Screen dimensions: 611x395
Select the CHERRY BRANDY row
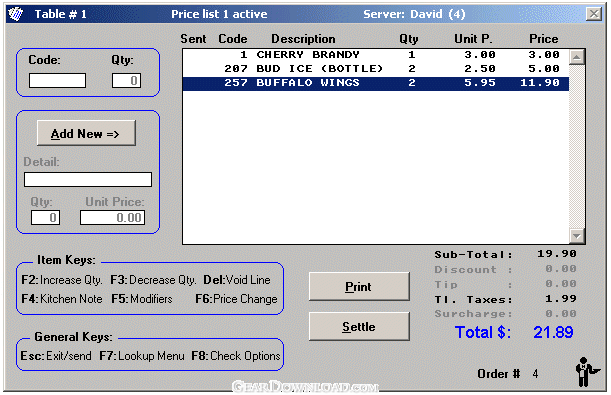376,55
